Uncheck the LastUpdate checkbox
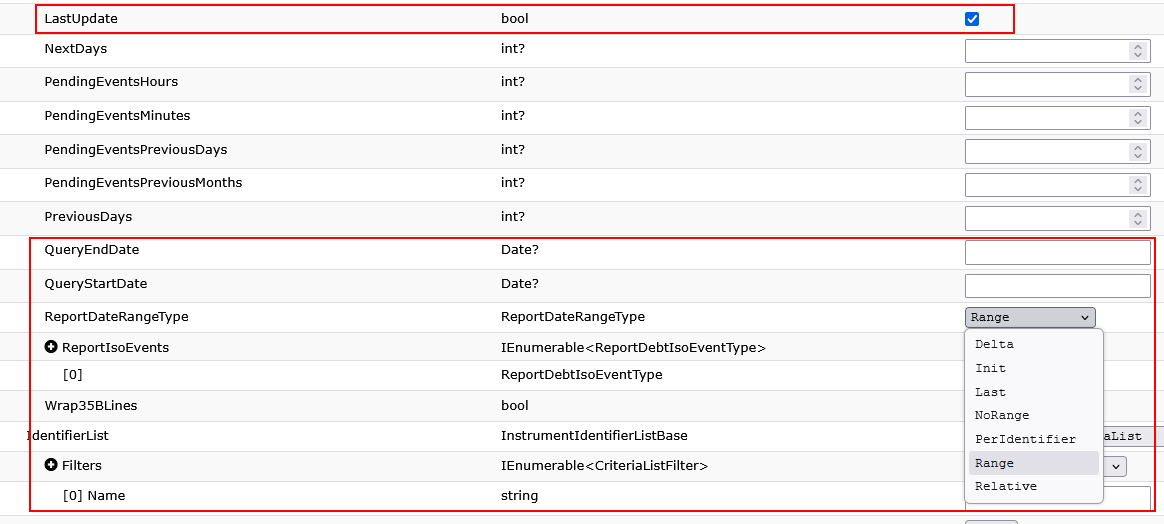 coord(972,19)
